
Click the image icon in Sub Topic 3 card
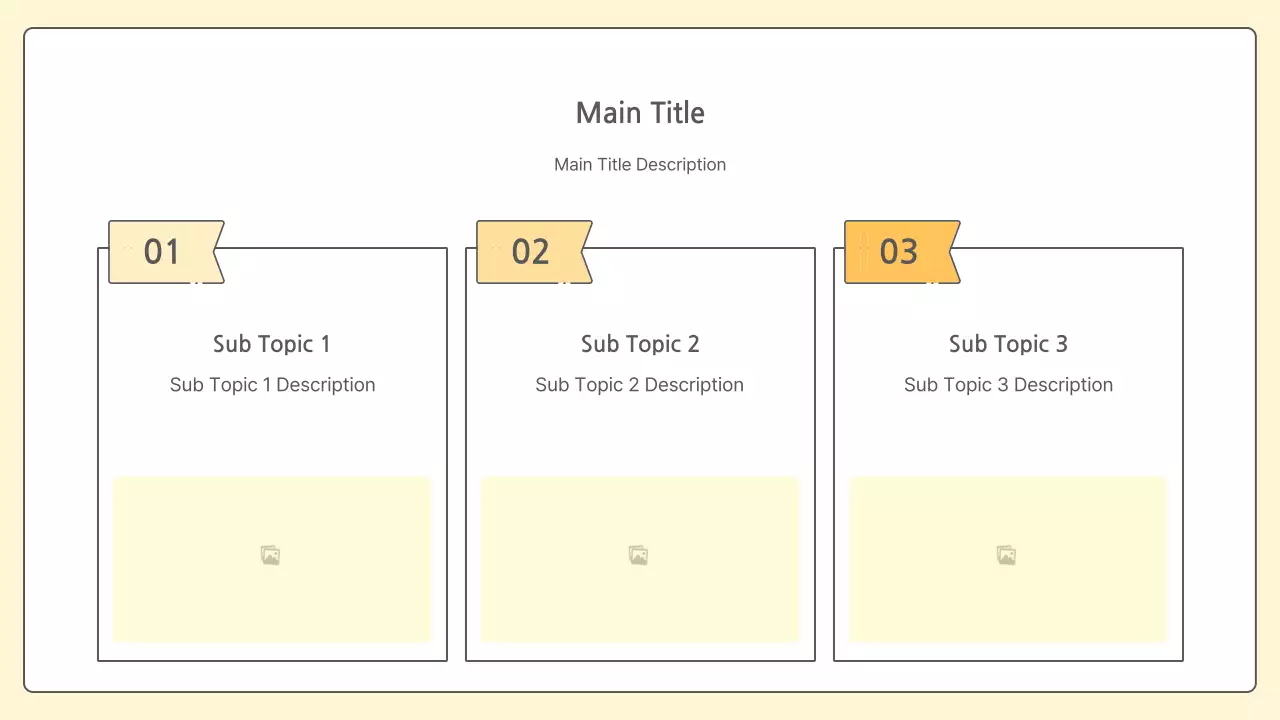pyautogui.click(x=1006, y=555)
